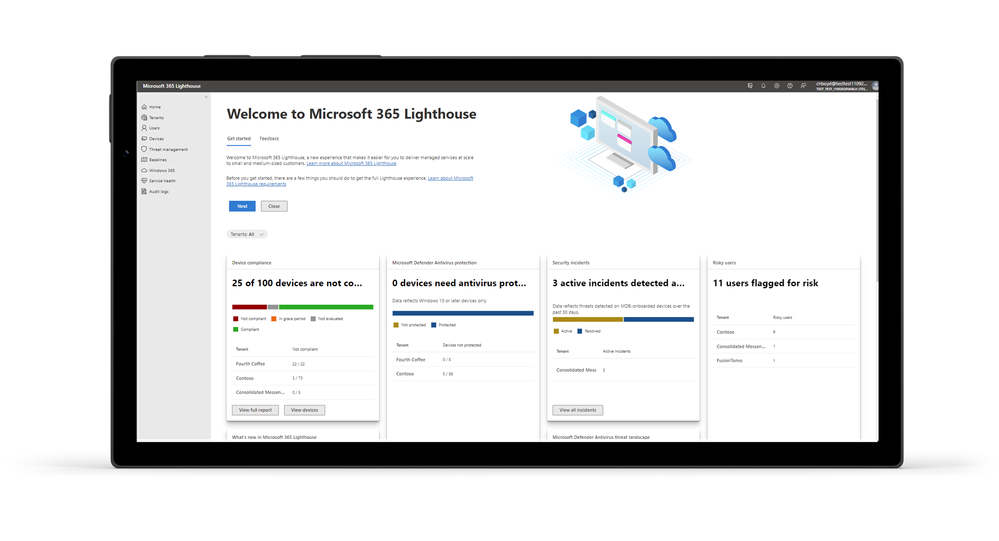Select Contoso row in Antivirus protection card

coord(463,374)
